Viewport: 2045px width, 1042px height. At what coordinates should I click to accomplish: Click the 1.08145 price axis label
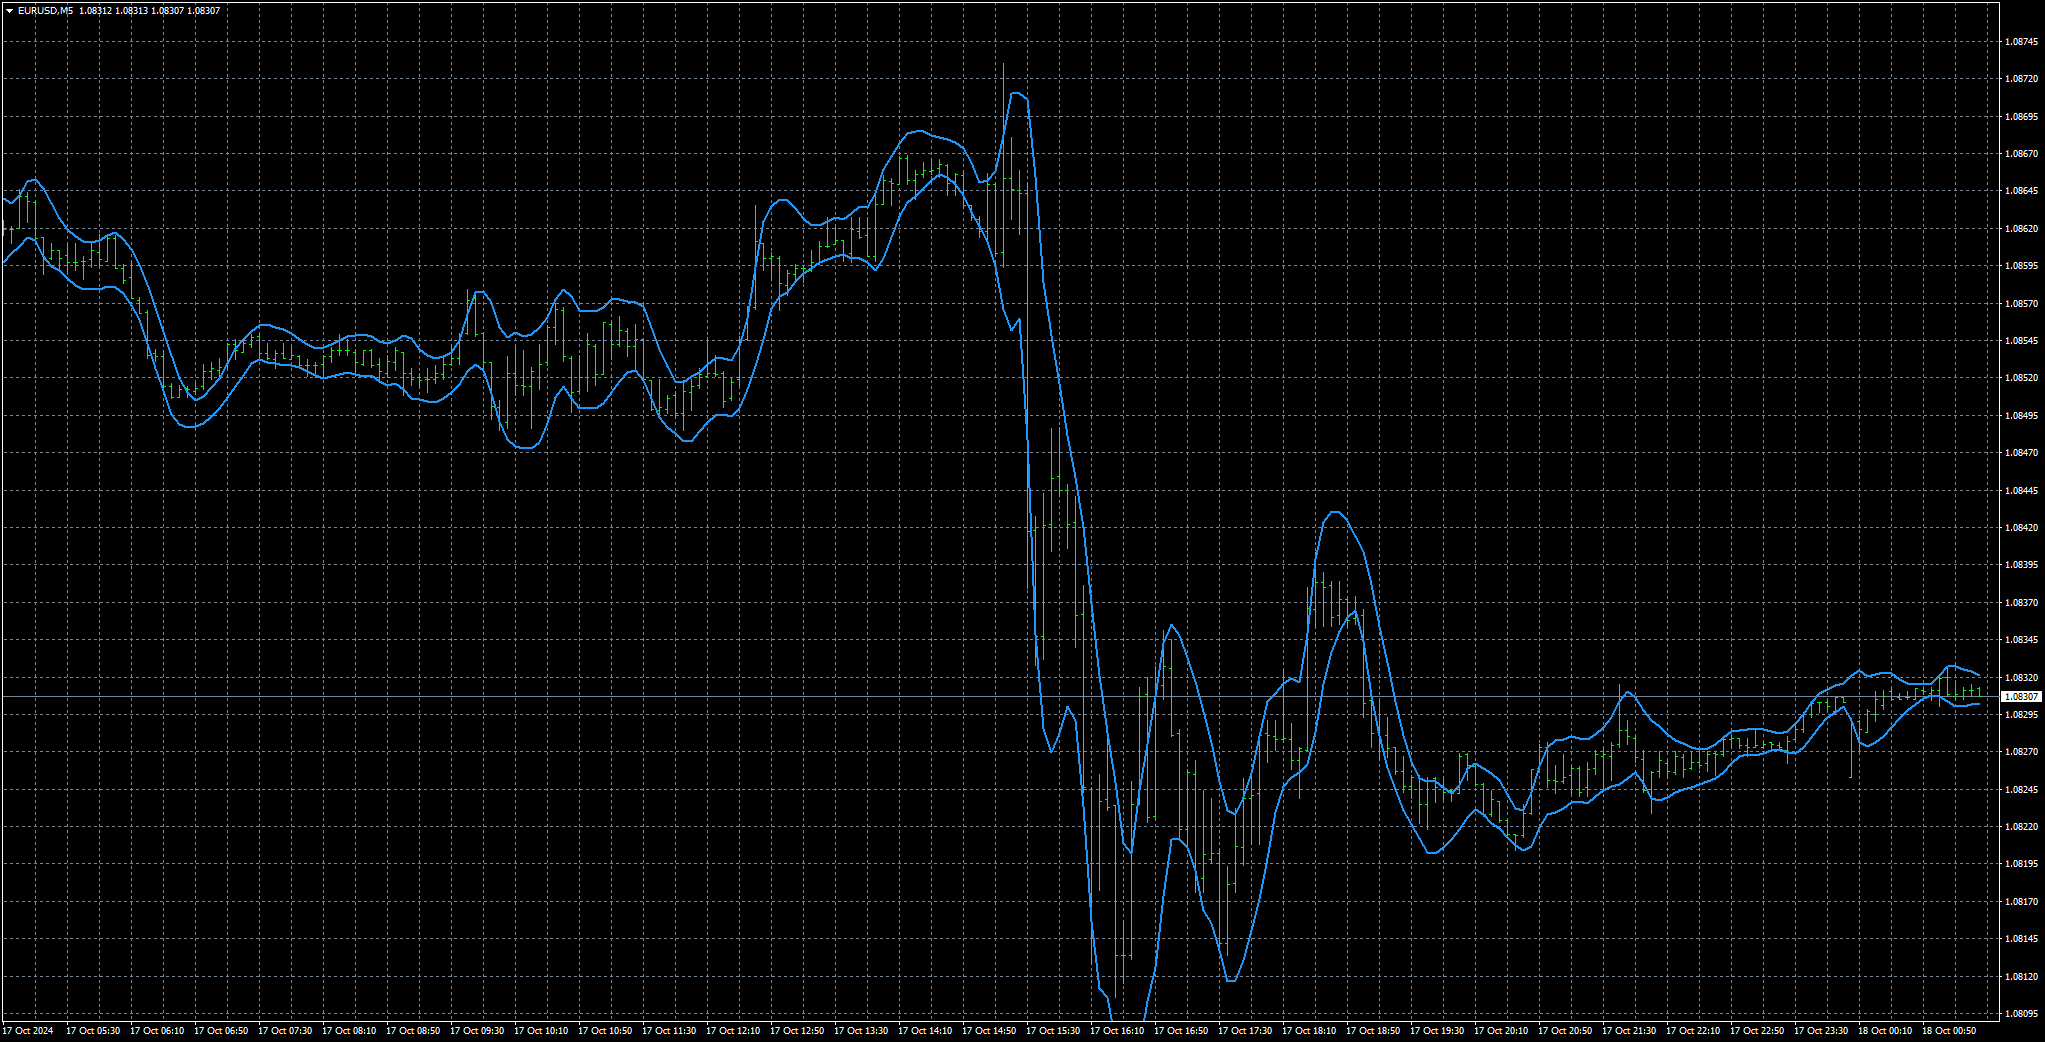2022,938
